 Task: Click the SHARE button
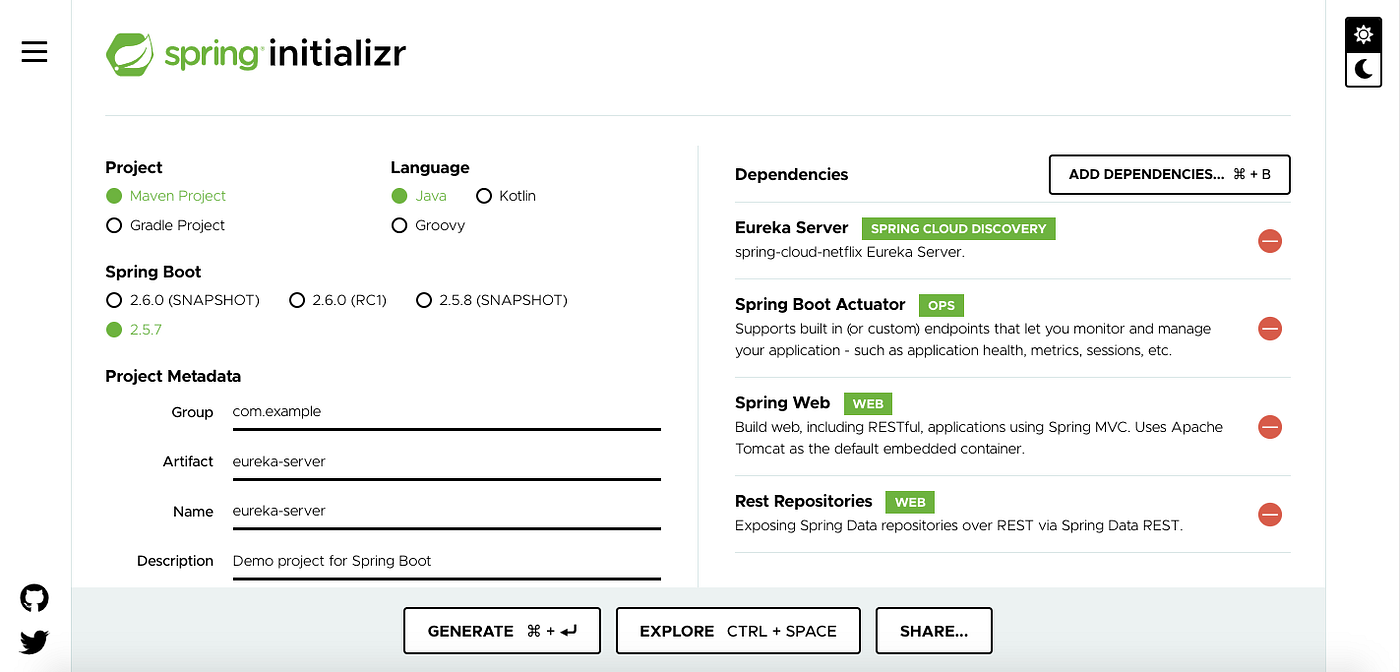(933, 630)
